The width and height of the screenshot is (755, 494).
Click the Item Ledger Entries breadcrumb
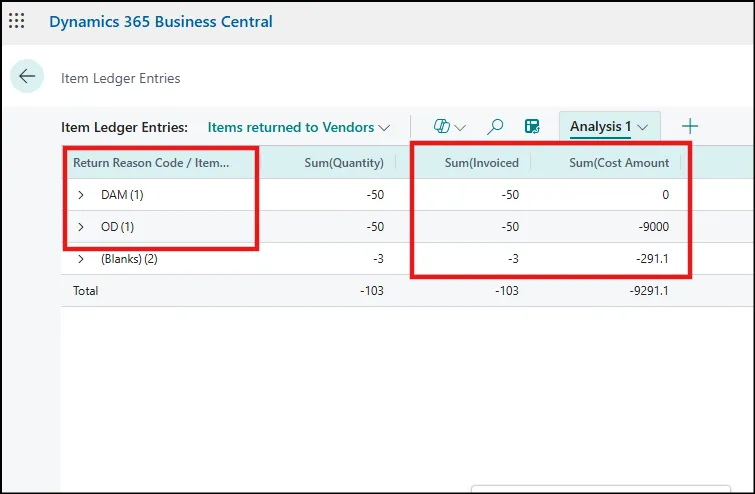pos(120,78)
